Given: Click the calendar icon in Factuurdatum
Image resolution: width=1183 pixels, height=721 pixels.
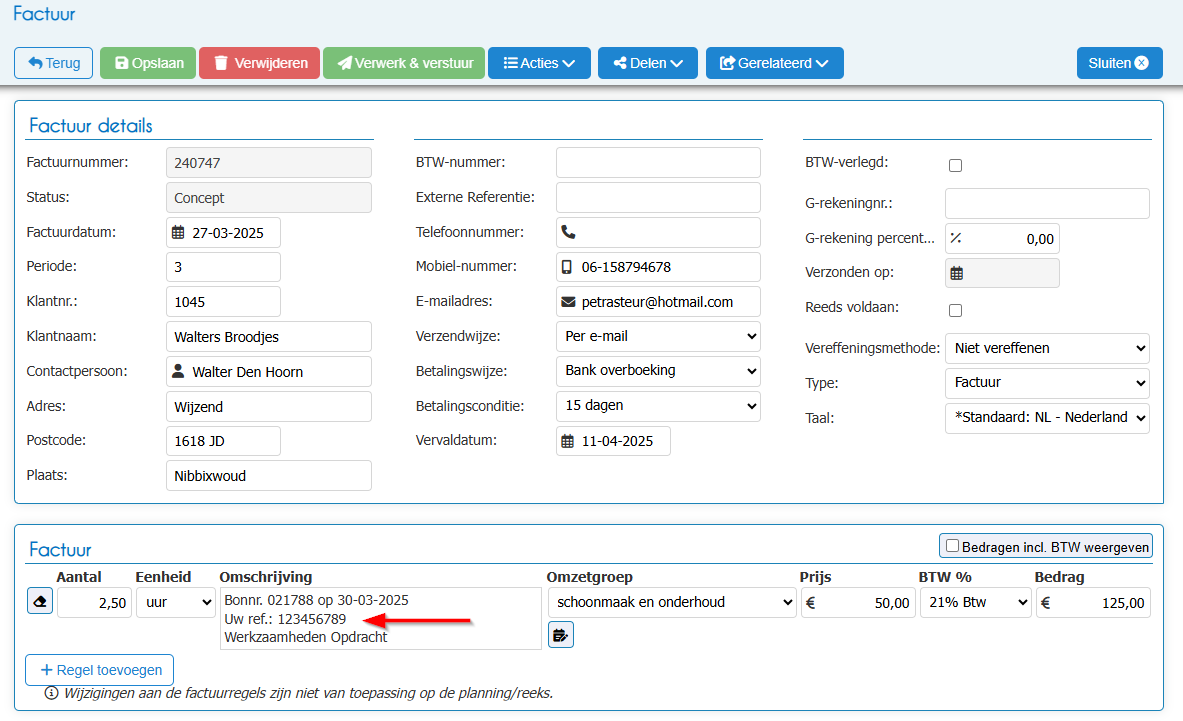Looking at the screenshot, I should click(178, 232).
